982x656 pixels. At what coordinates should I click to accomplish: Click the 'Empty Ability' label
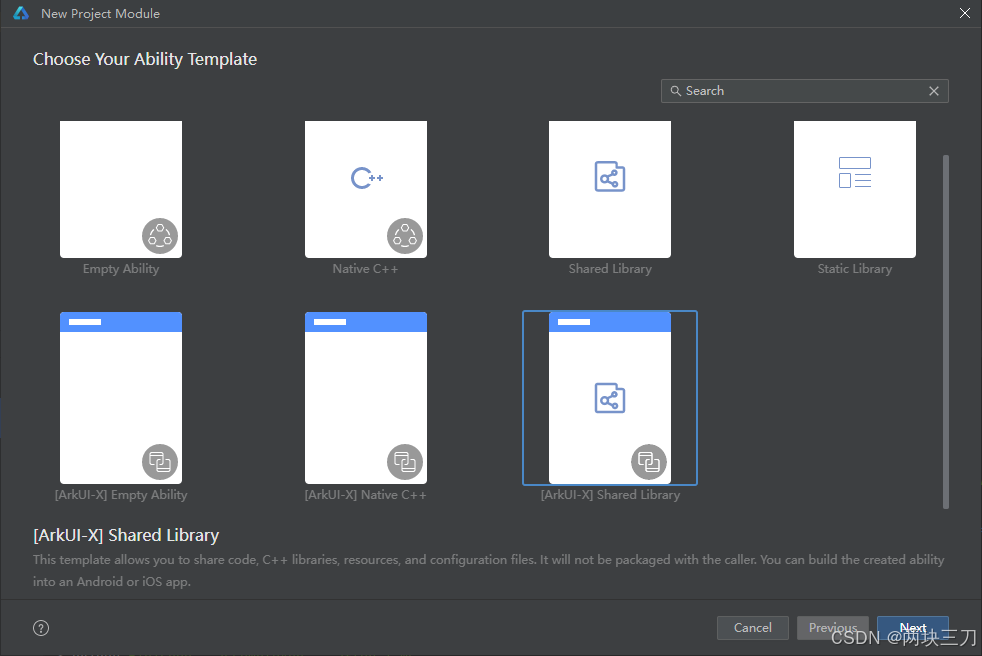121,269
